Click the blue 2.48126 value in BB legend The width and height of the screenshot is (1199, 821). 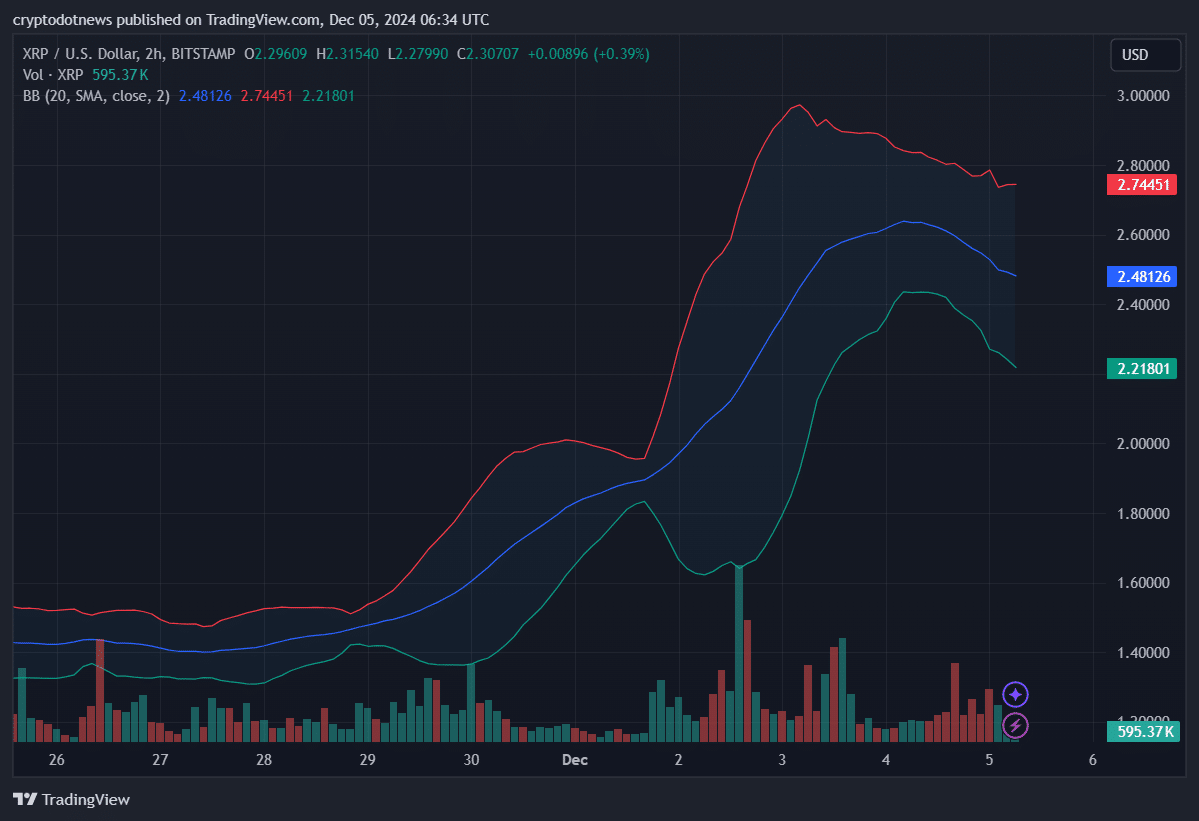205,96
